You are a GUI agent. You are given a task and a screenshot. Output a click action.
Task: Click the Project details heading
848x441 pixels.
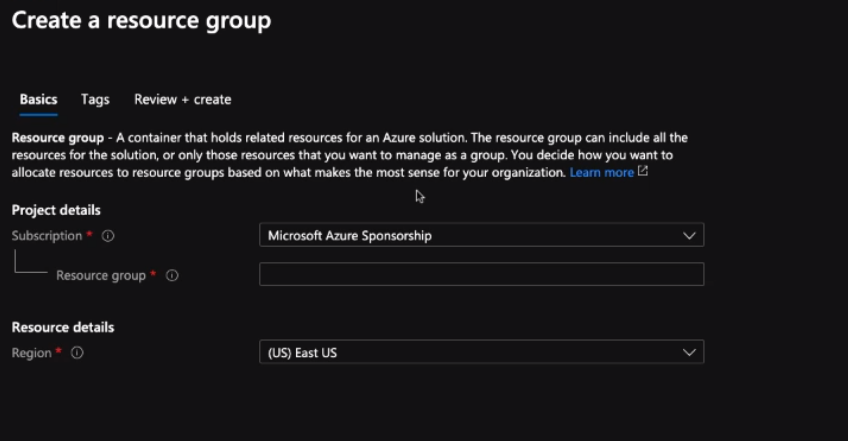pos(56,210)
